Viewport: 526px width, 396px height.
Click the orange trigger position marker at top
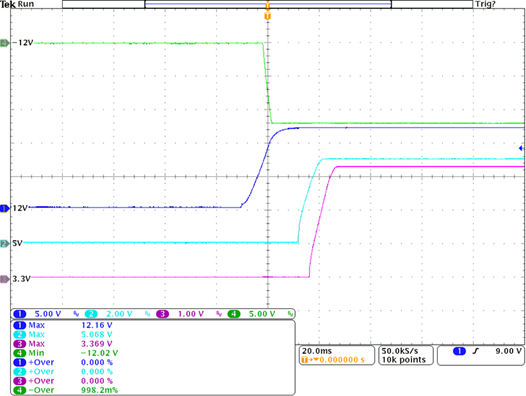click(x=267, y=16)
